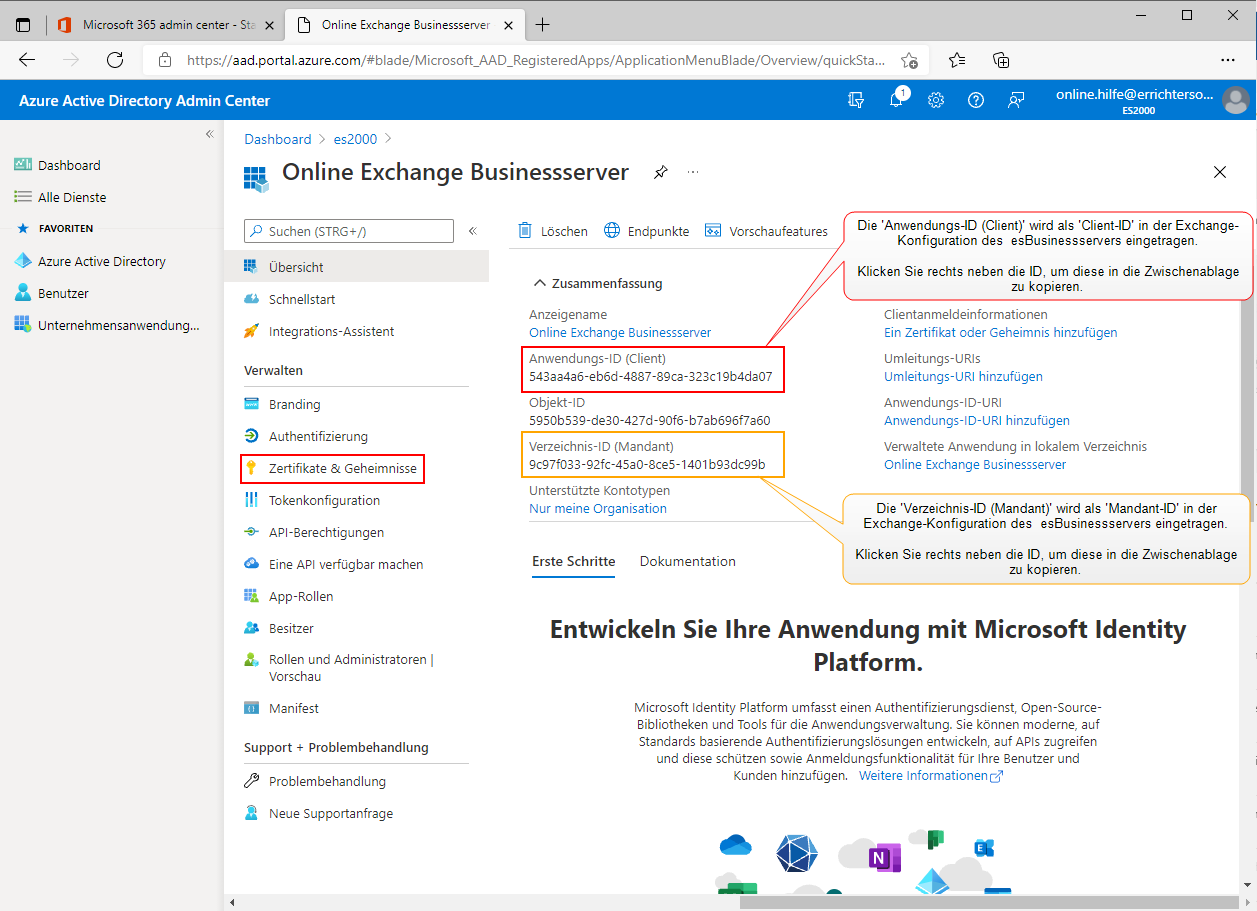Open the notifications bell icon
Viewport: 1257px width, 911px height.
897,99
